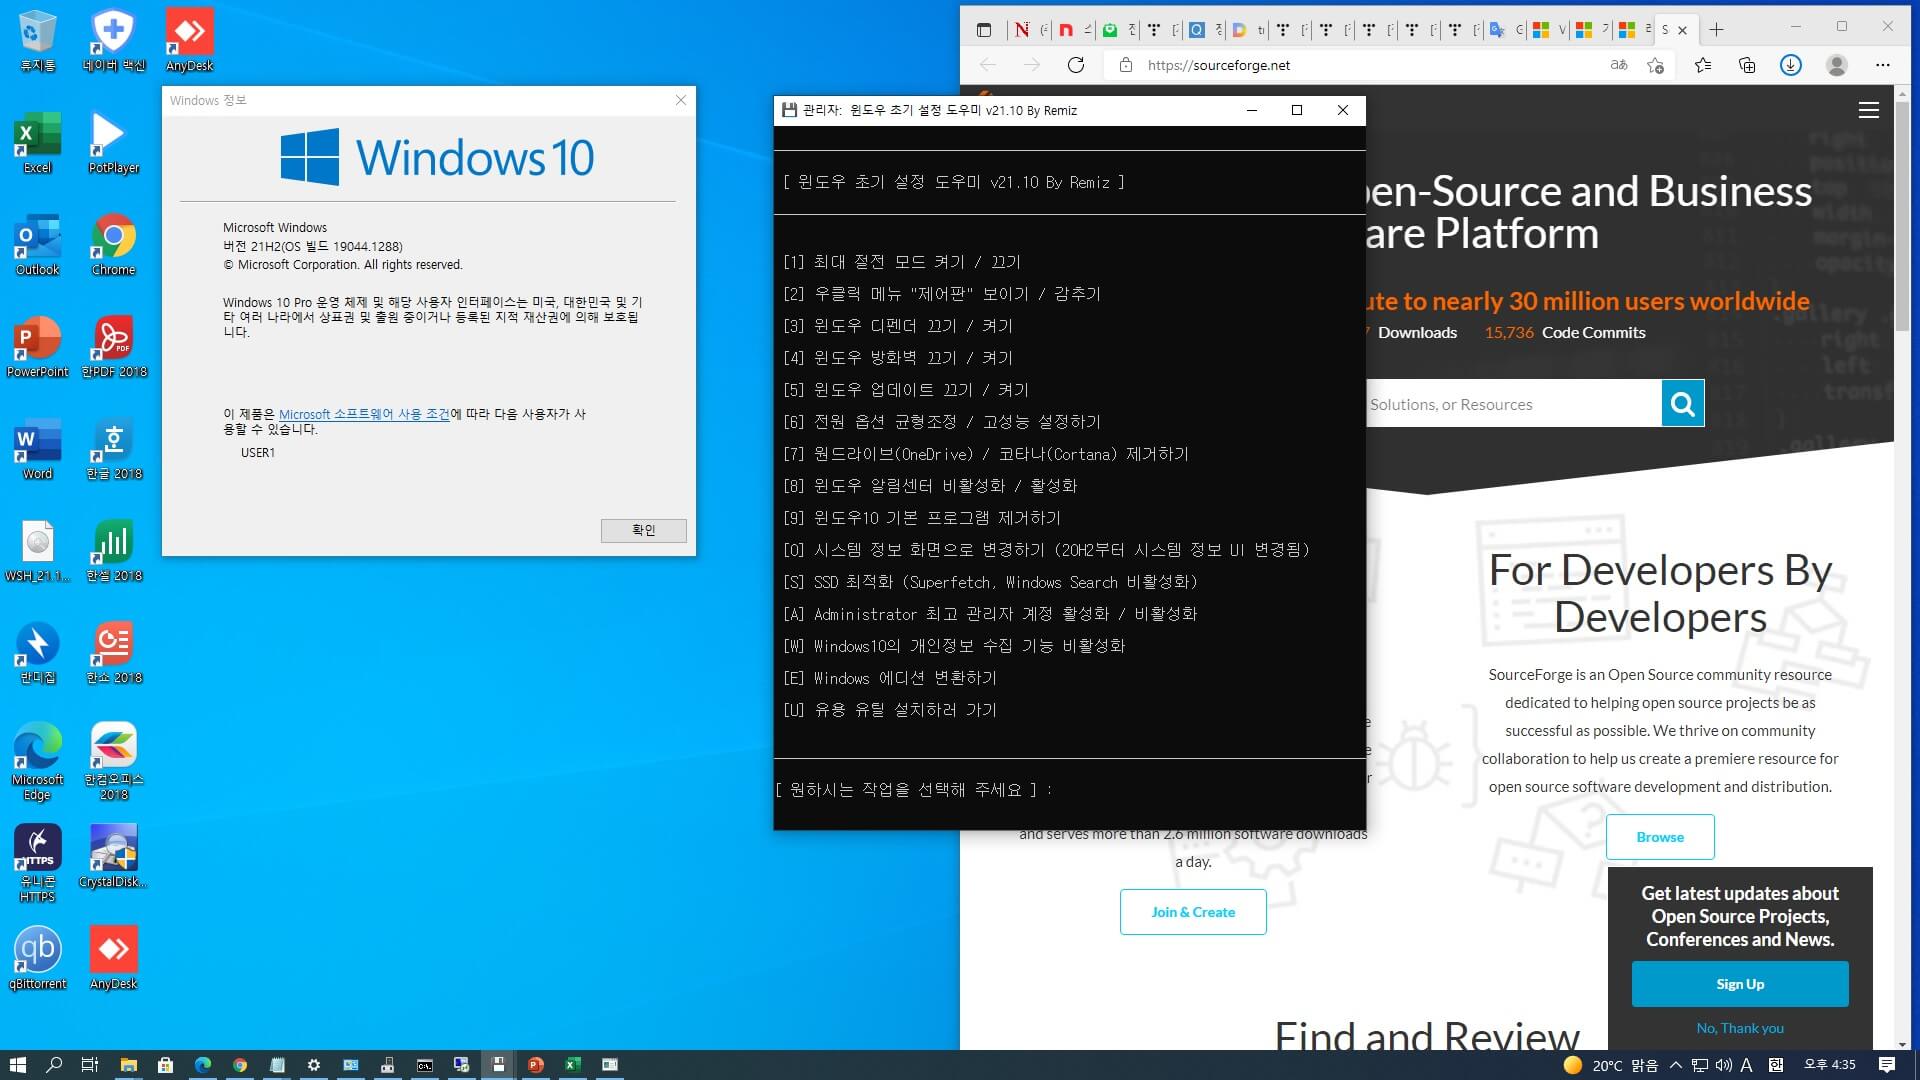Open Edge Settings and more menu
Image resolution: width=1920 pixels, height=1080 pixels.
click(1883, 65)
